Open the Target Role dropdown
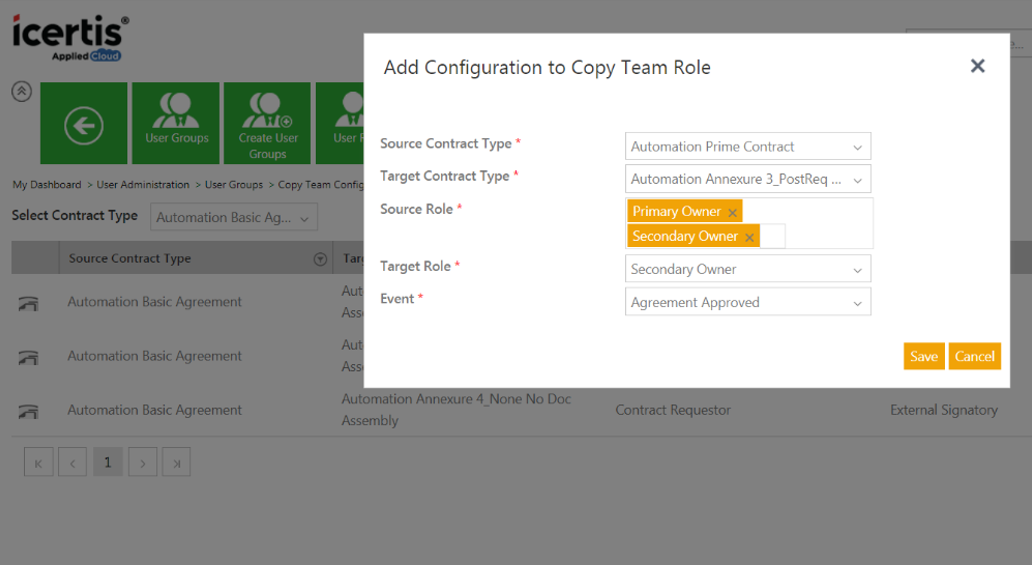The width and height of the screenshot is (1032, 565). (748, 270)
